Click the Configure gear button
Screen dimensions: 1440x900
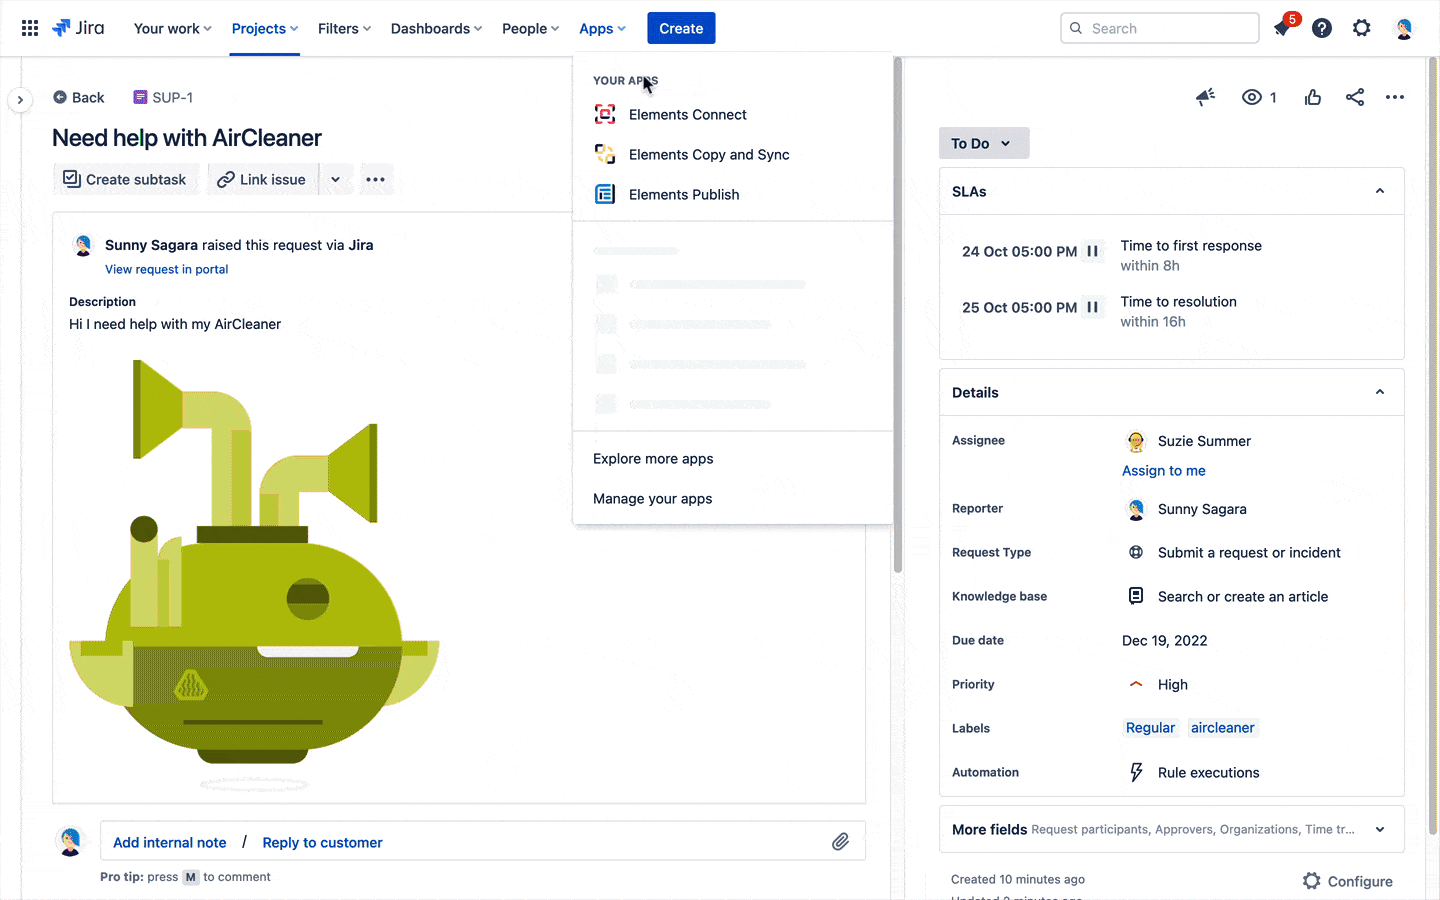tap(1348, 881)
